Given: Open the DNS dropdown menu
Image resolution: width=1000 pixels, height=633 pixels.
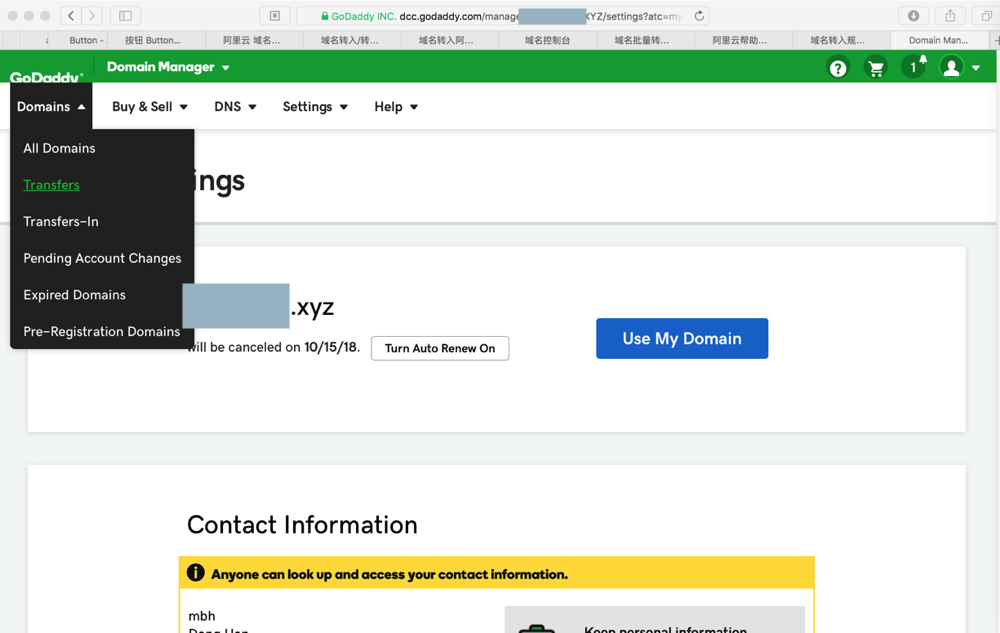Looking at the screenshot, I should (235, 107).
